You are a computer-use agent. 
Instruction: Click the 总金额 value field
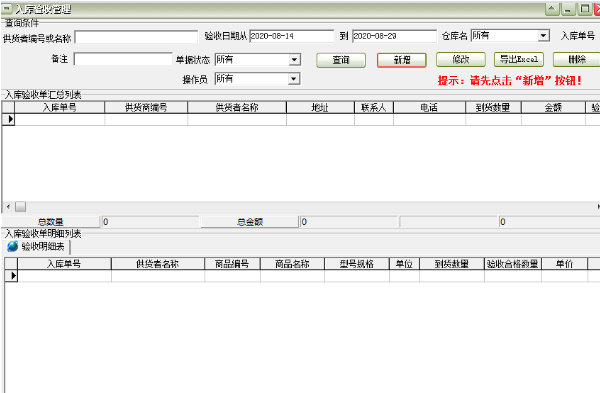point(348,222)
